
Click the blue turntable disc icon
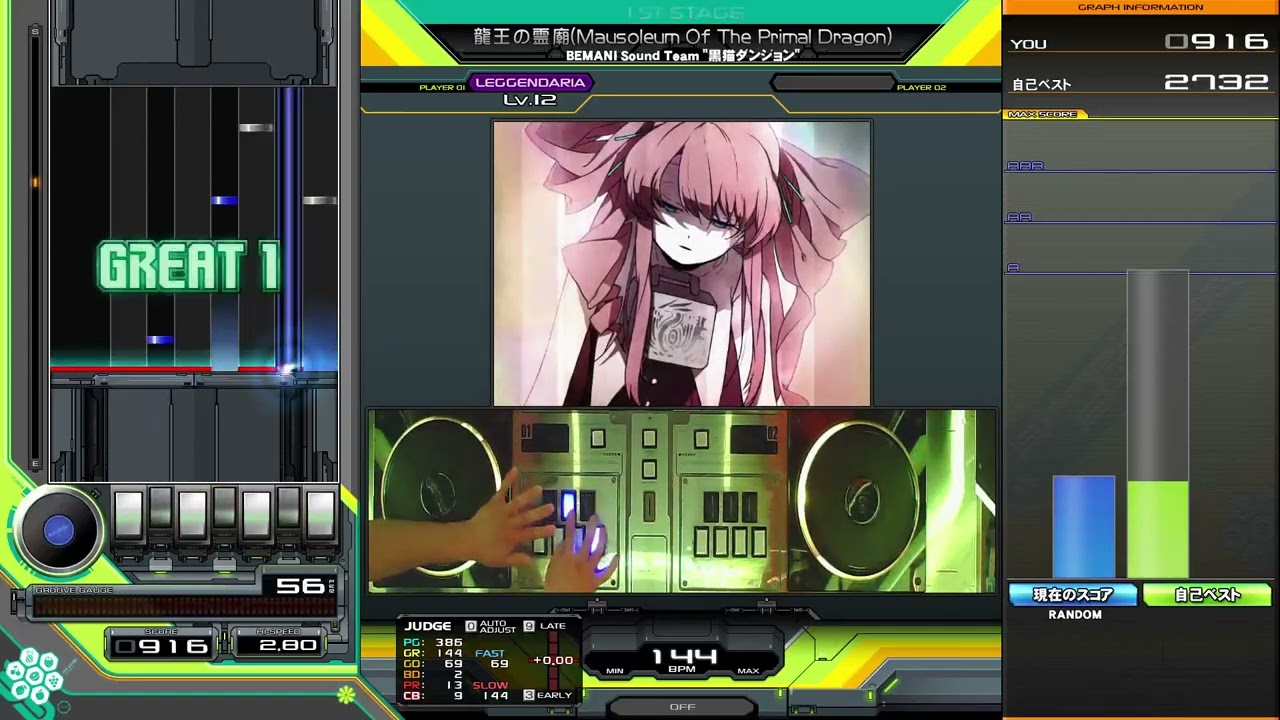tap(59, 530)
